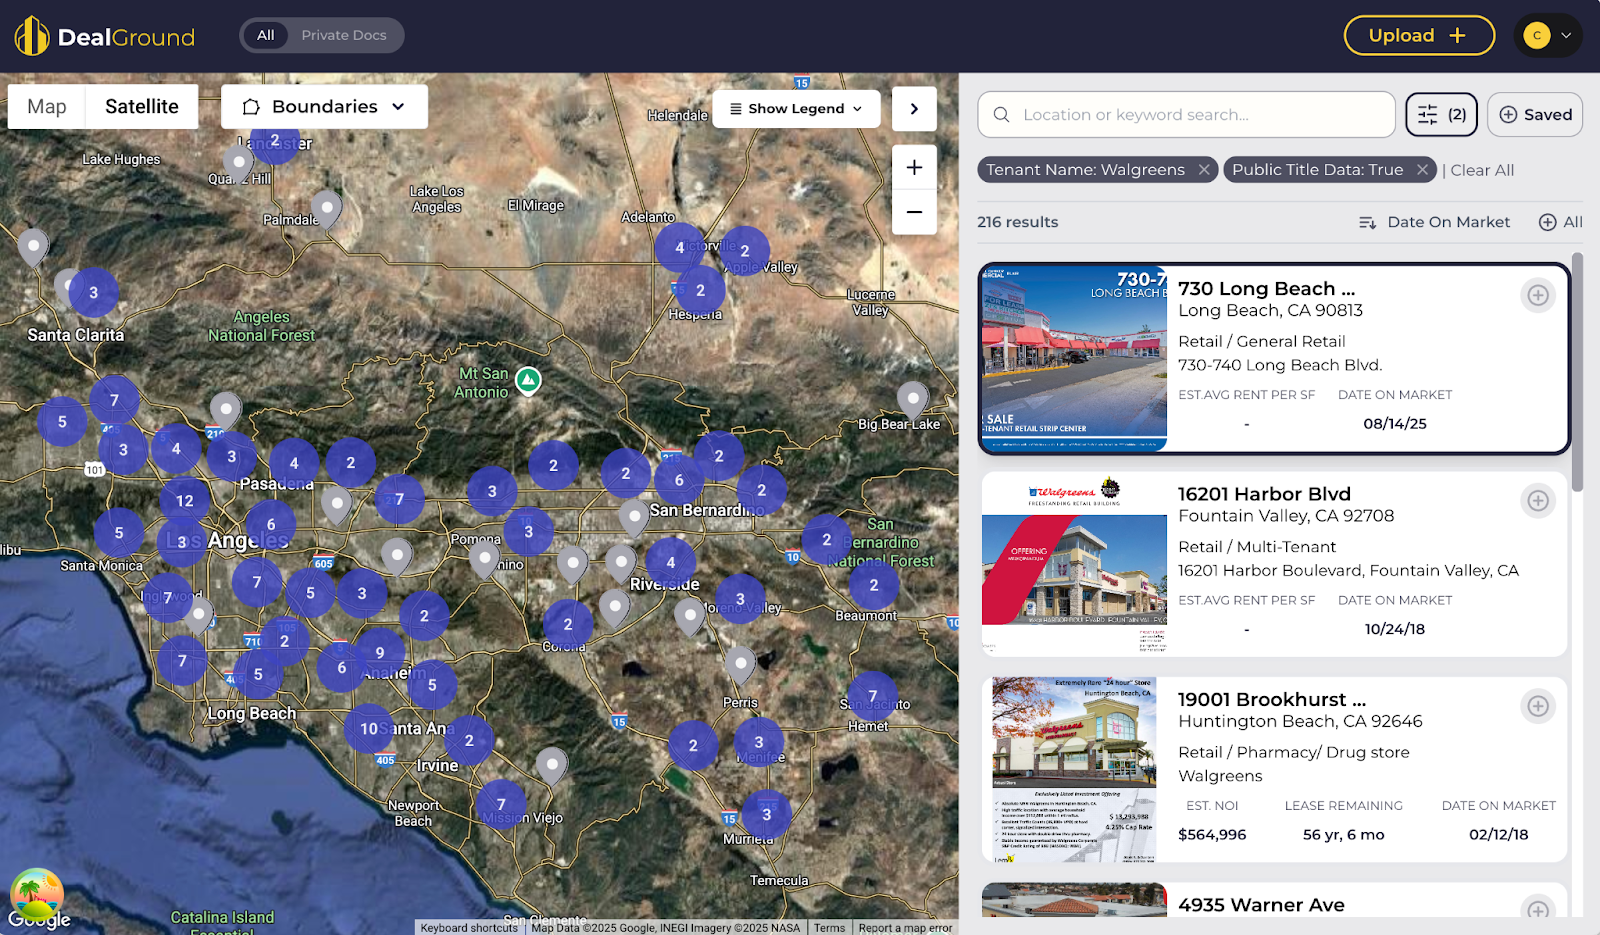Save the 4935 Warner Ave listing
This screenshot has height=935, width=1600.
pos(1538,908)
